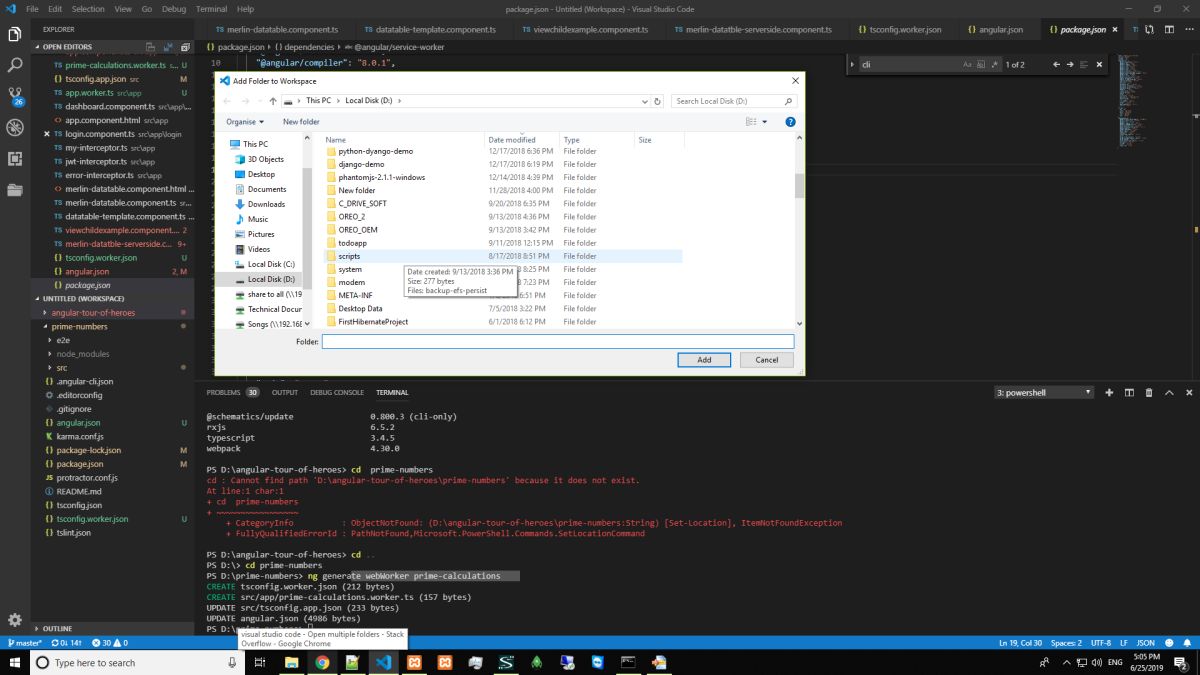Image resolution: width=1200 pixels, height=675 pixels.
Task: Maximize terminal panel with chevron up
Action: (x=1169, y=393)
